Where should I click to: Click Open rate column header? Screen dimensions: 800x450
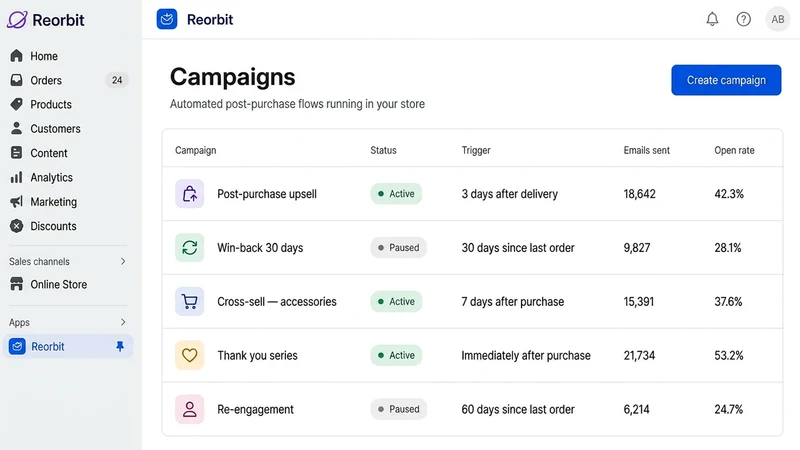click(x=734, y=150)
